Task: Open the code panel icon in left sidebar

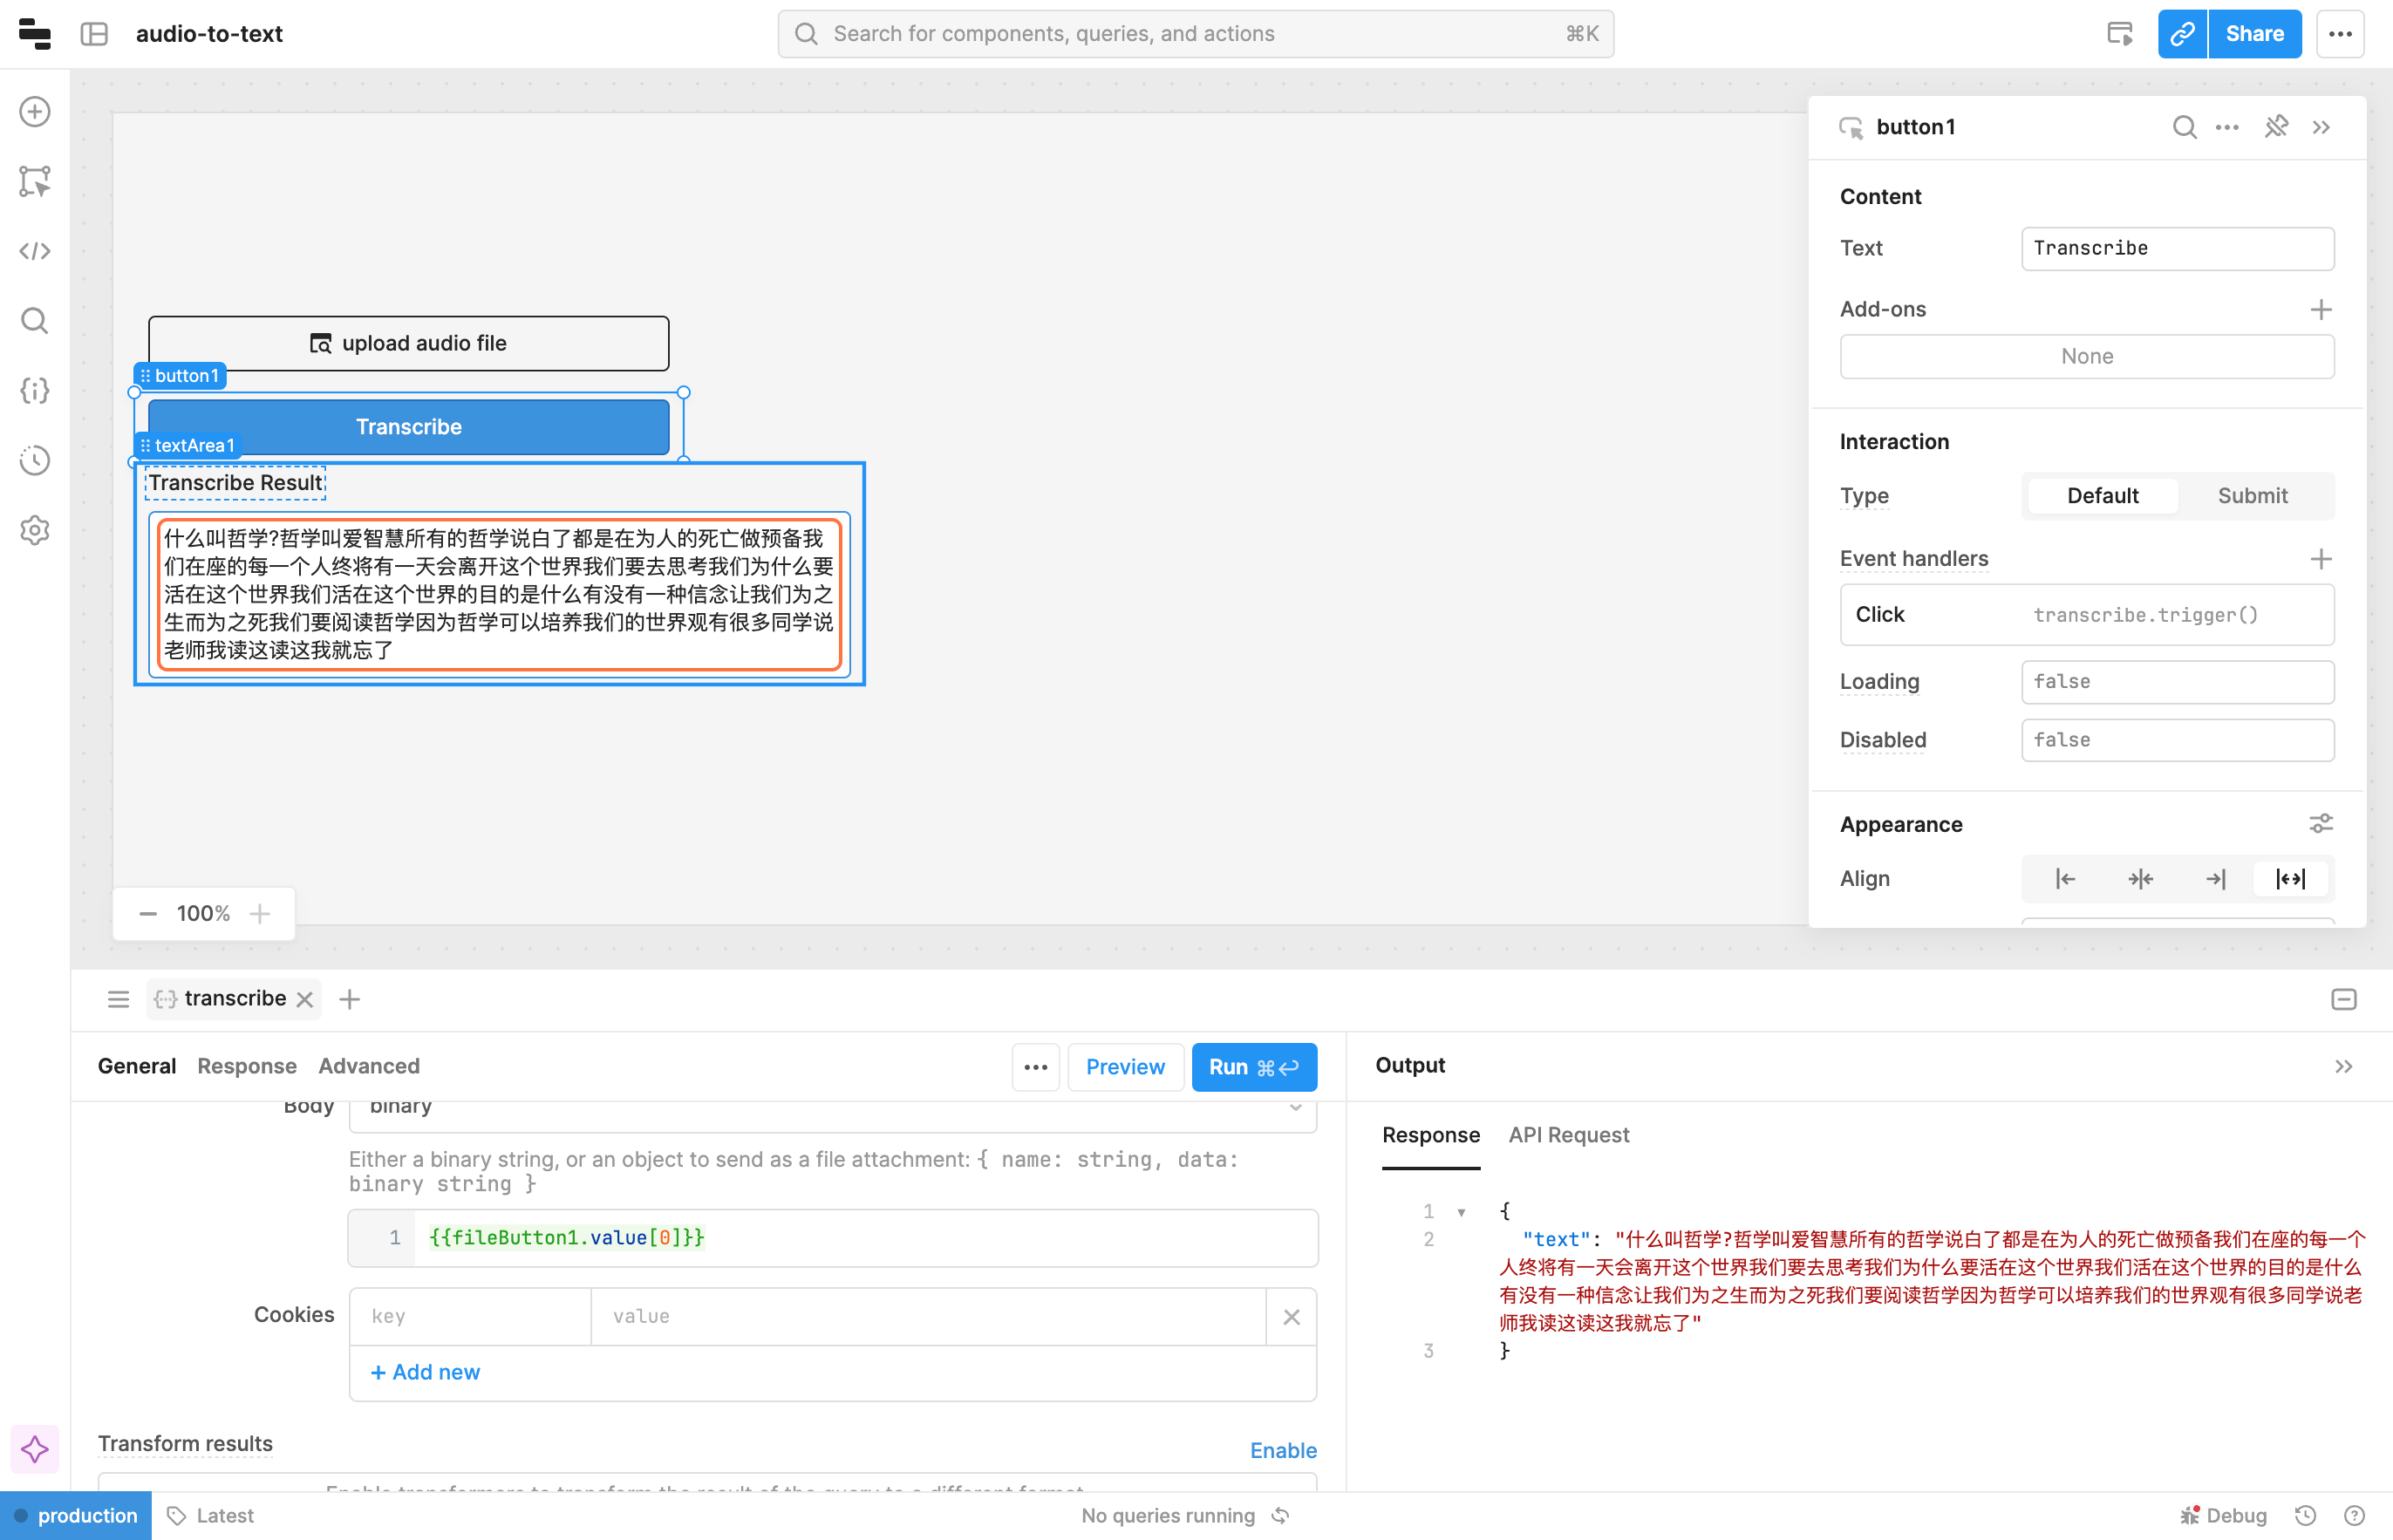Action: click(35, 251)
